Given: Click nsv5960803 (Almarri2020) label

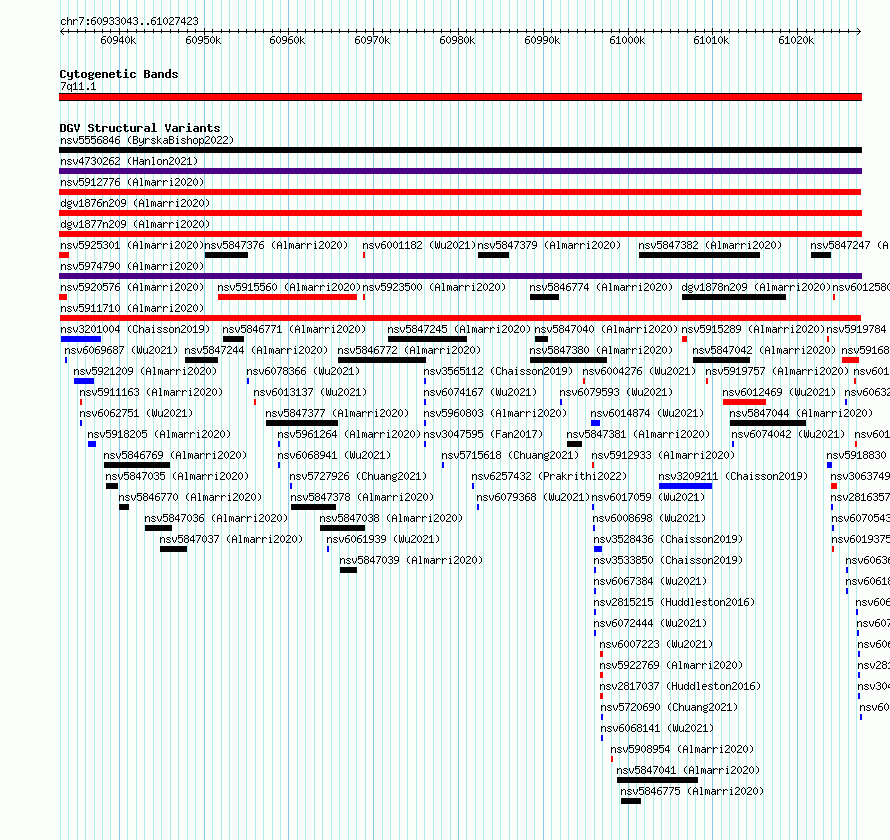Looking at the screenshot, I should (495, 413).
